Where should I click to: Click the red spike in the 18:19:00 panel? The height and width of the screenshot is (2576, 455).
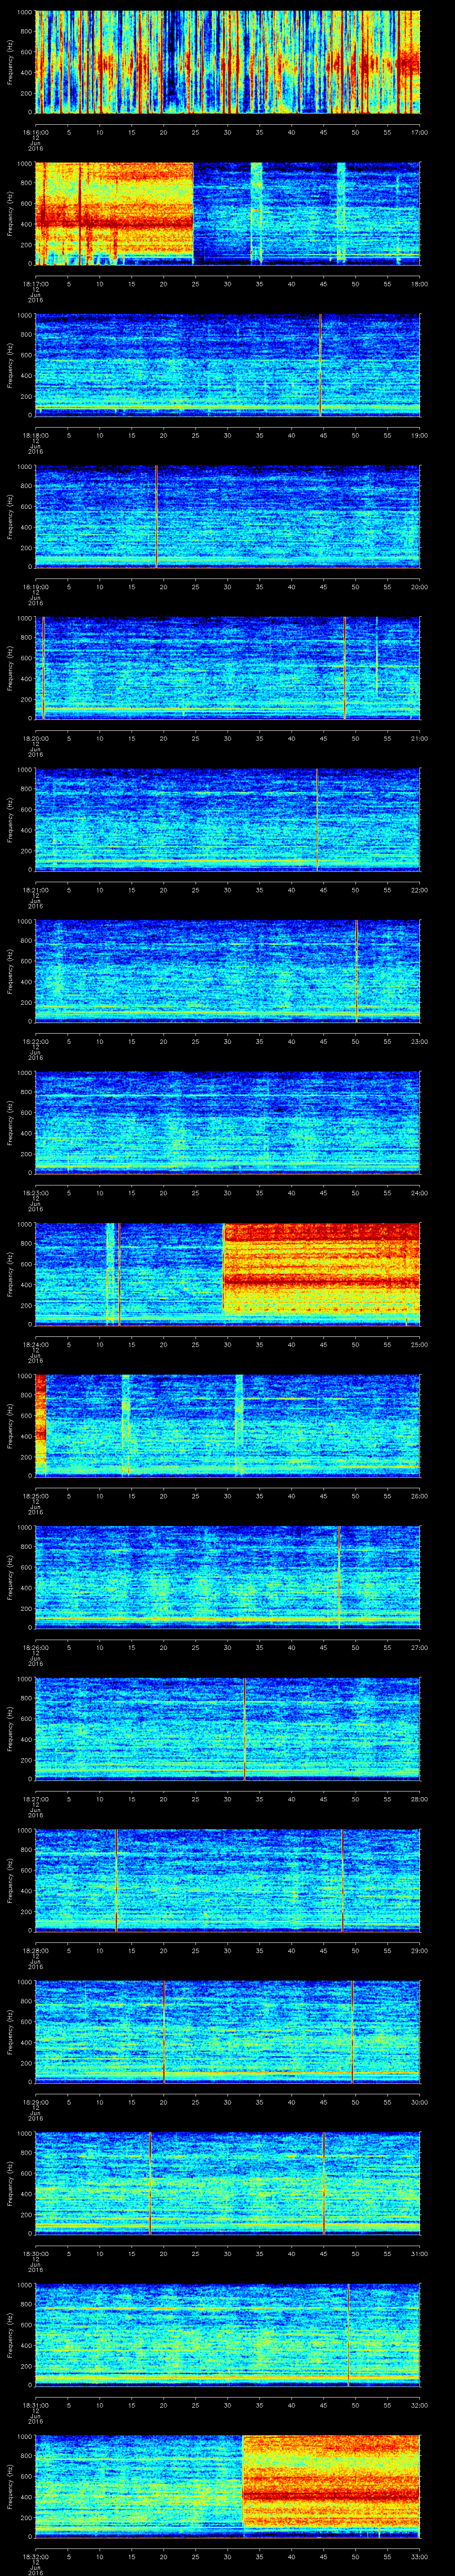pyautogui.click(x=156, y=516)
